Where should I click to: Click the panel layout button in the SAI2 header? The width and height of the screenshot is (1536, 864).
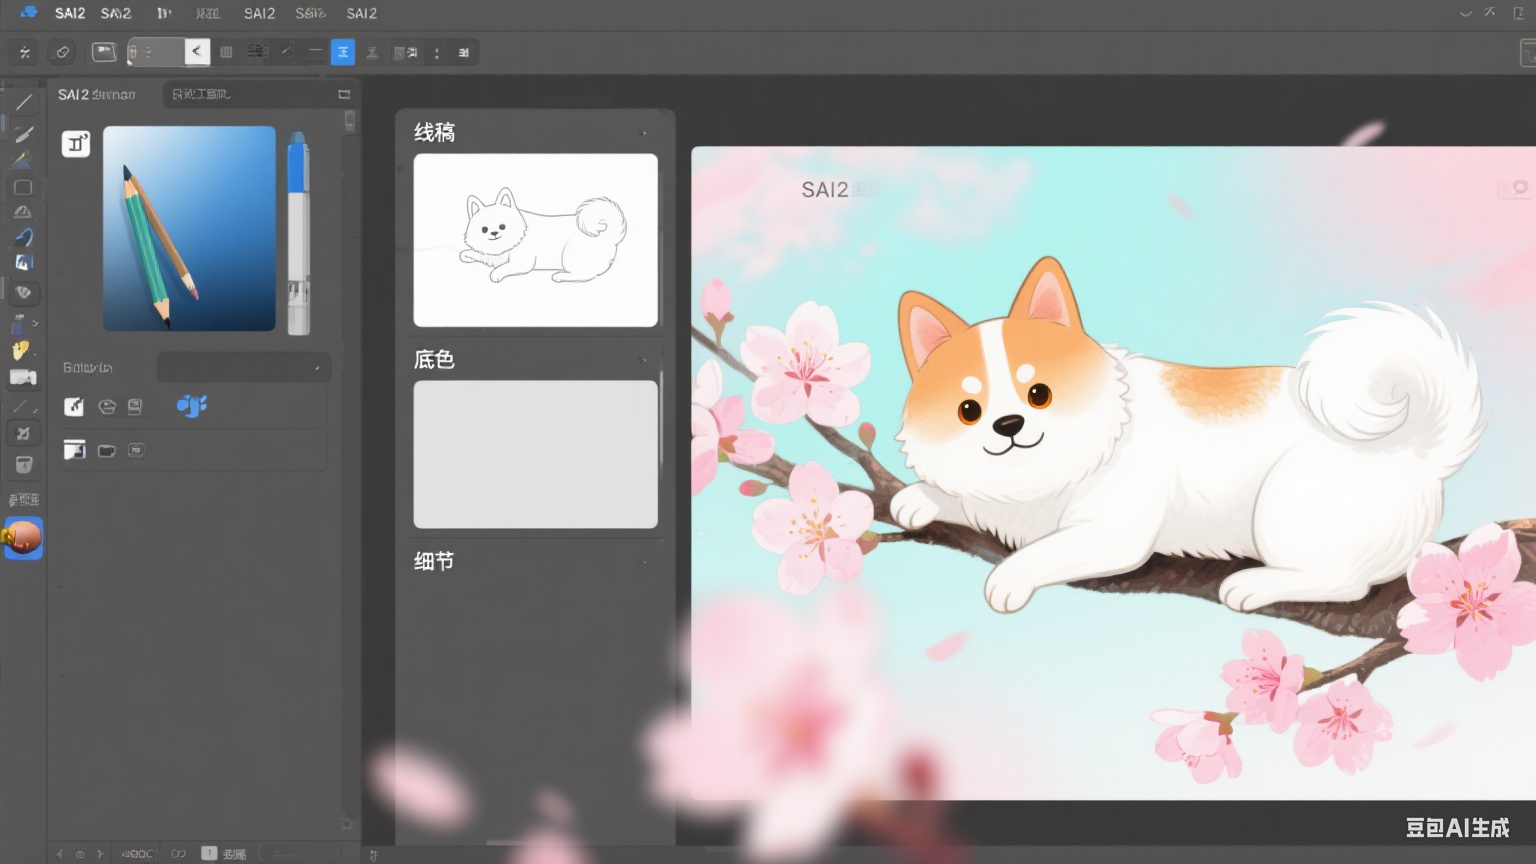tap(344, 94)
